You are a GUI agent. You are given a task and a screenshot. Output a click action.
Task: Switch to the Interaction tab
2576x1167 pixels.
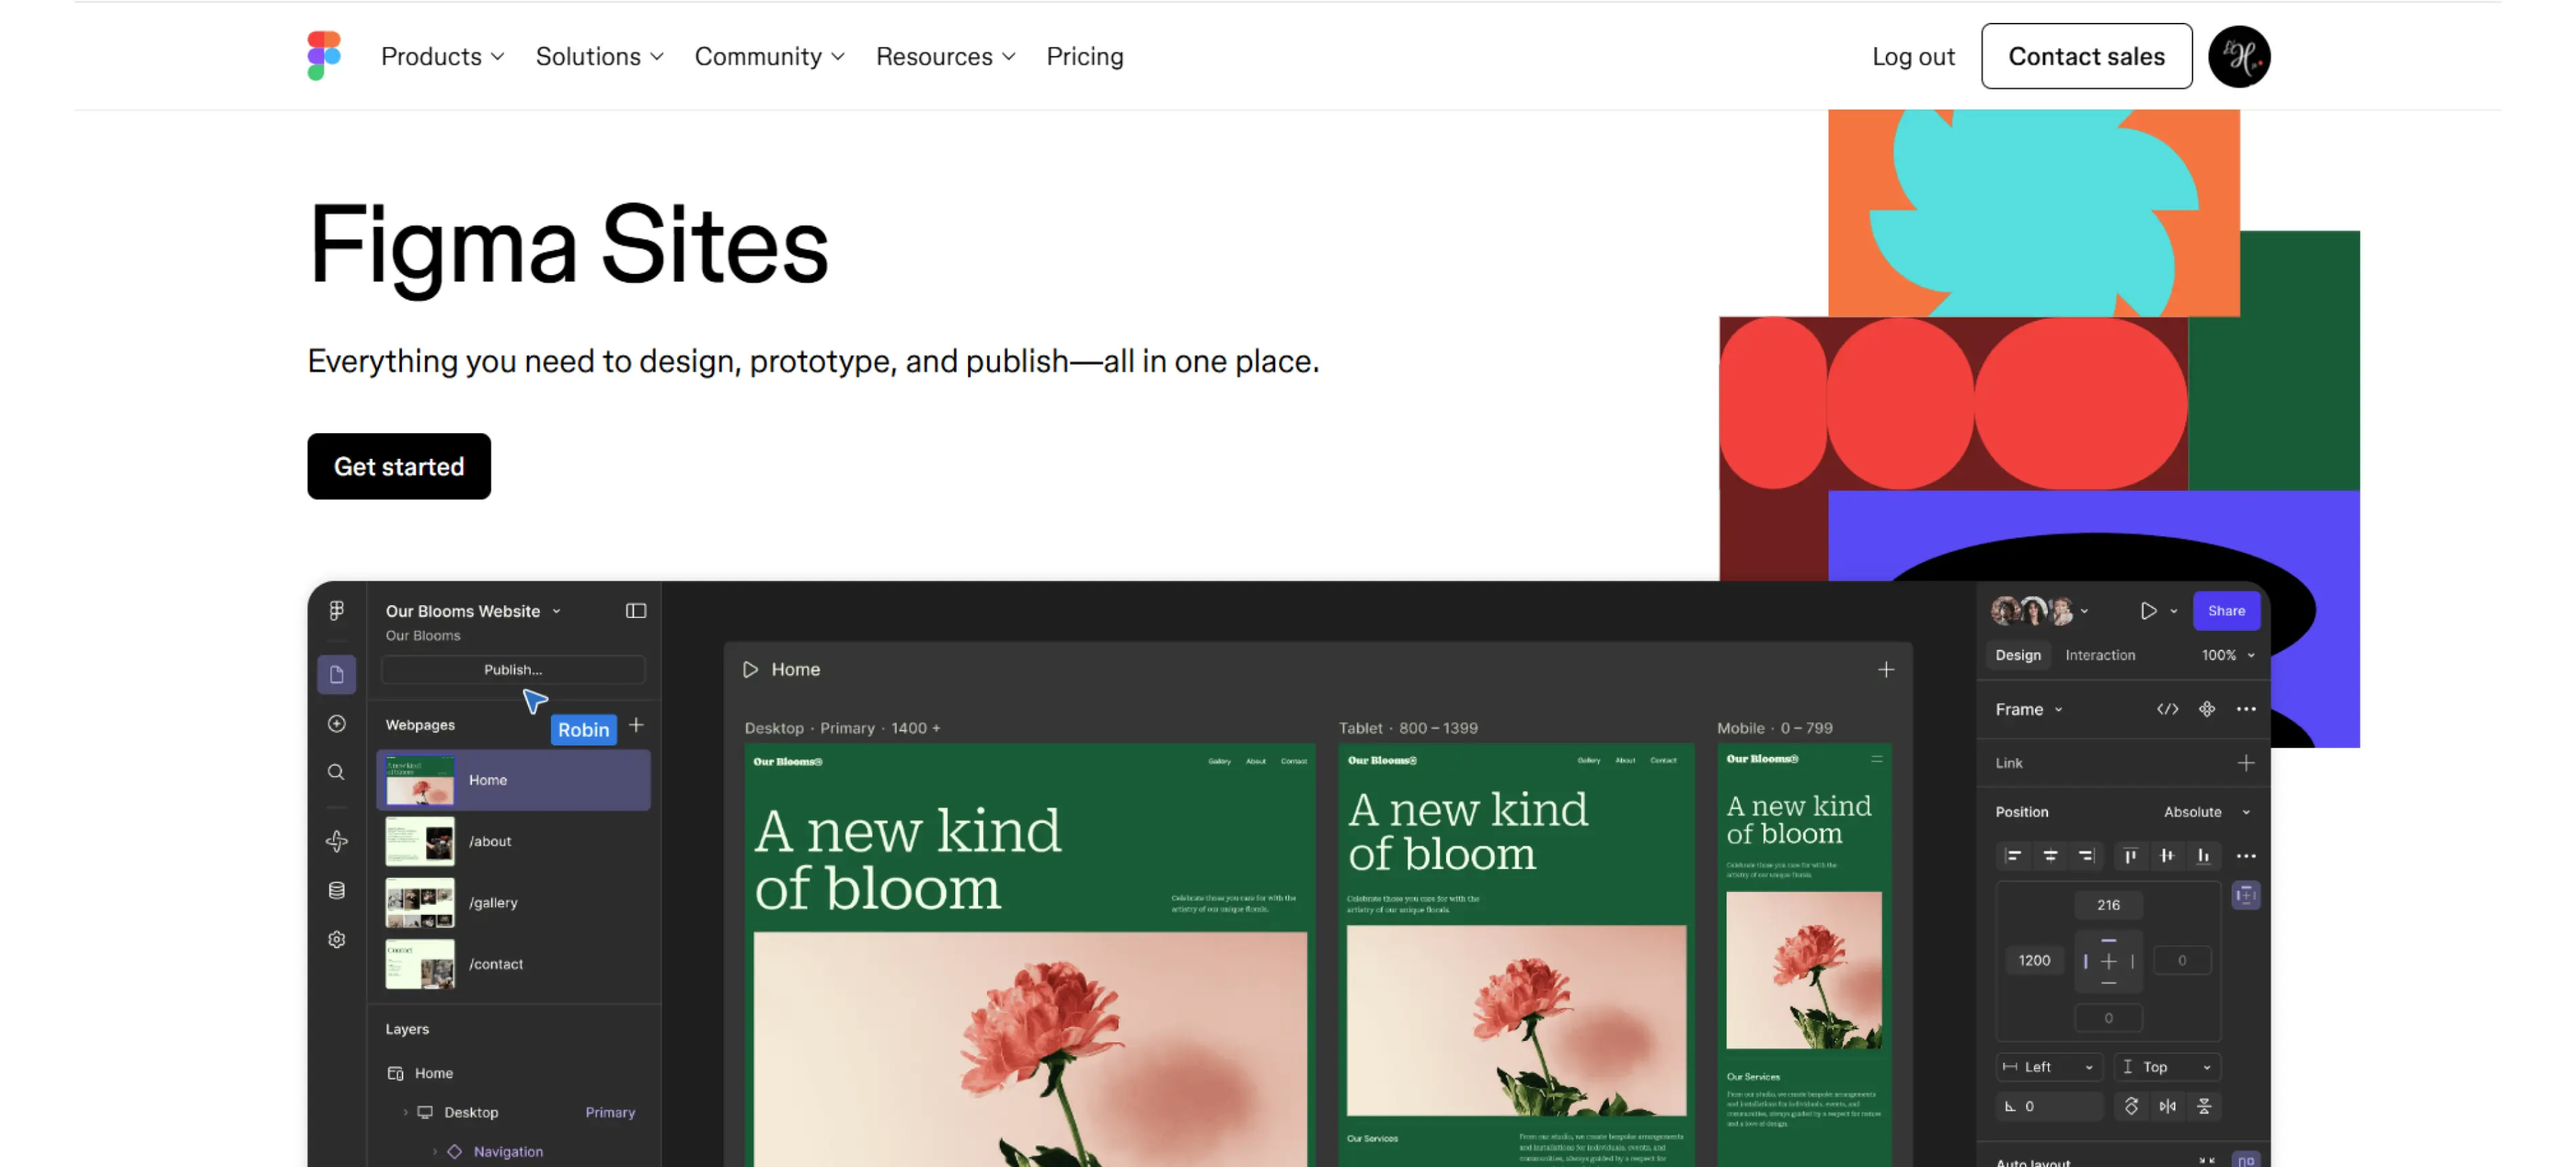click(2100, 655)
